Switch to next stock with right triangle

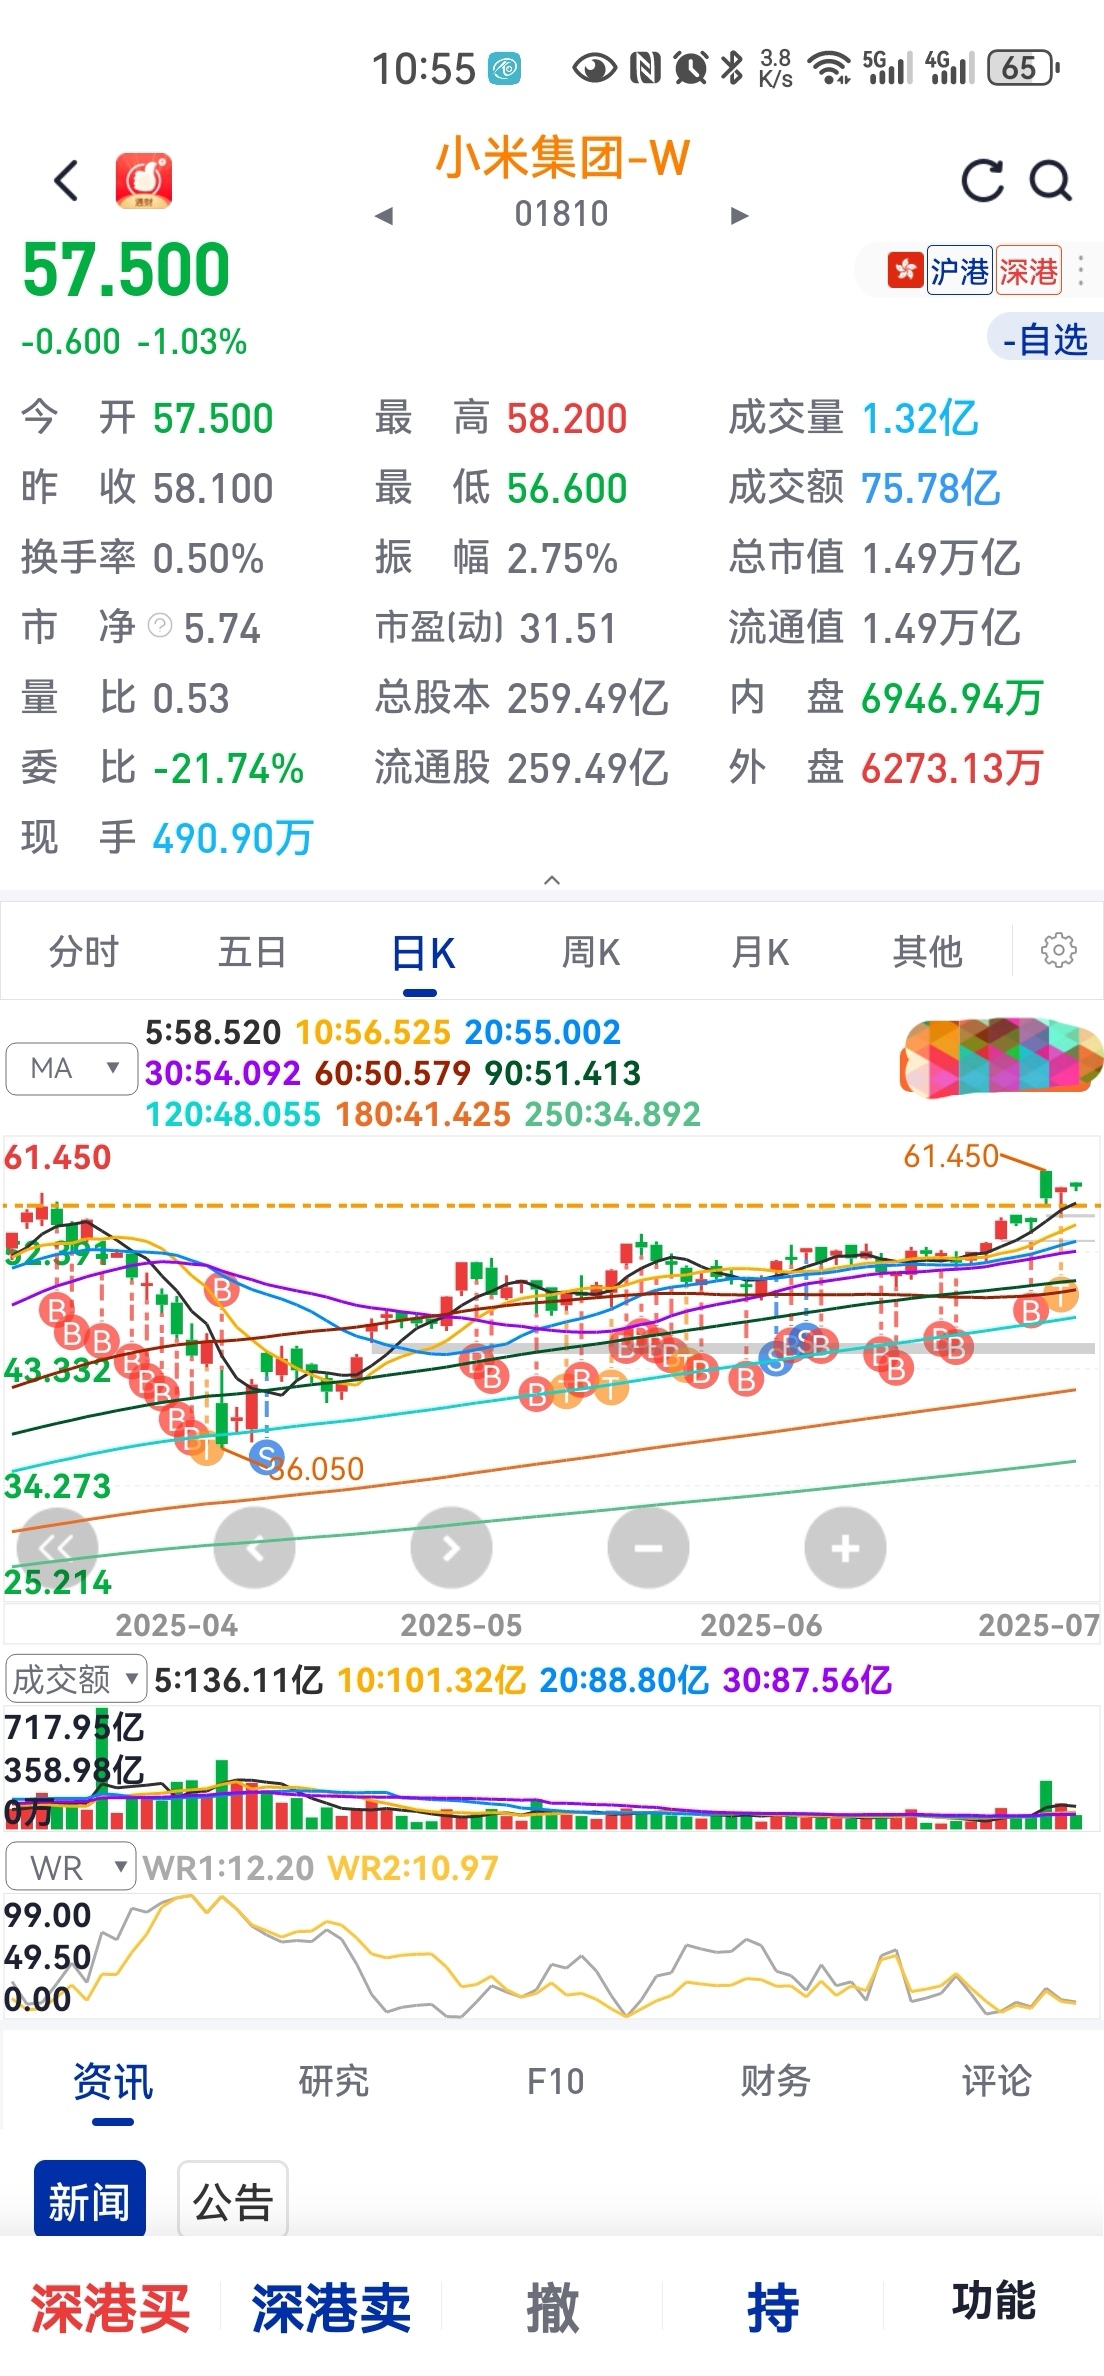[x=739, y=215]
